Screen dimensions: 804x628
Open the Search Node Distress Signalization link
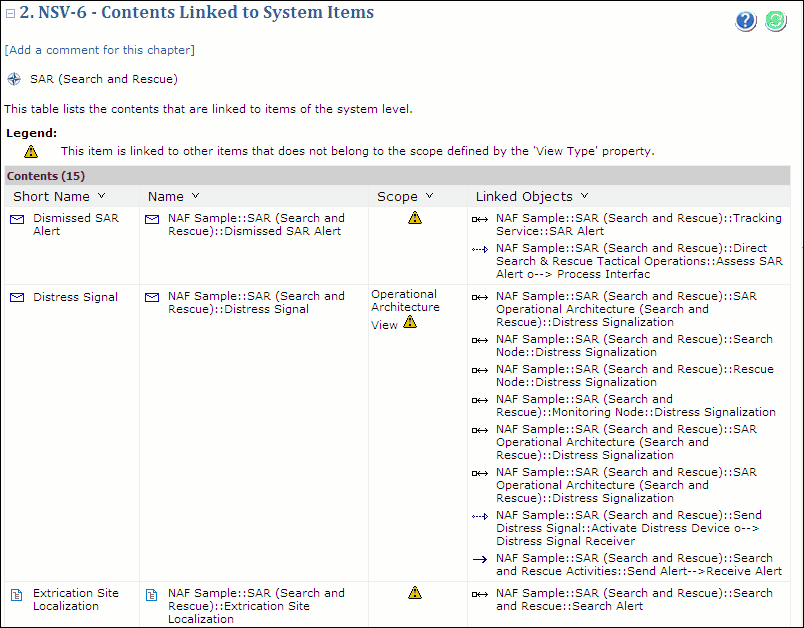634,345
